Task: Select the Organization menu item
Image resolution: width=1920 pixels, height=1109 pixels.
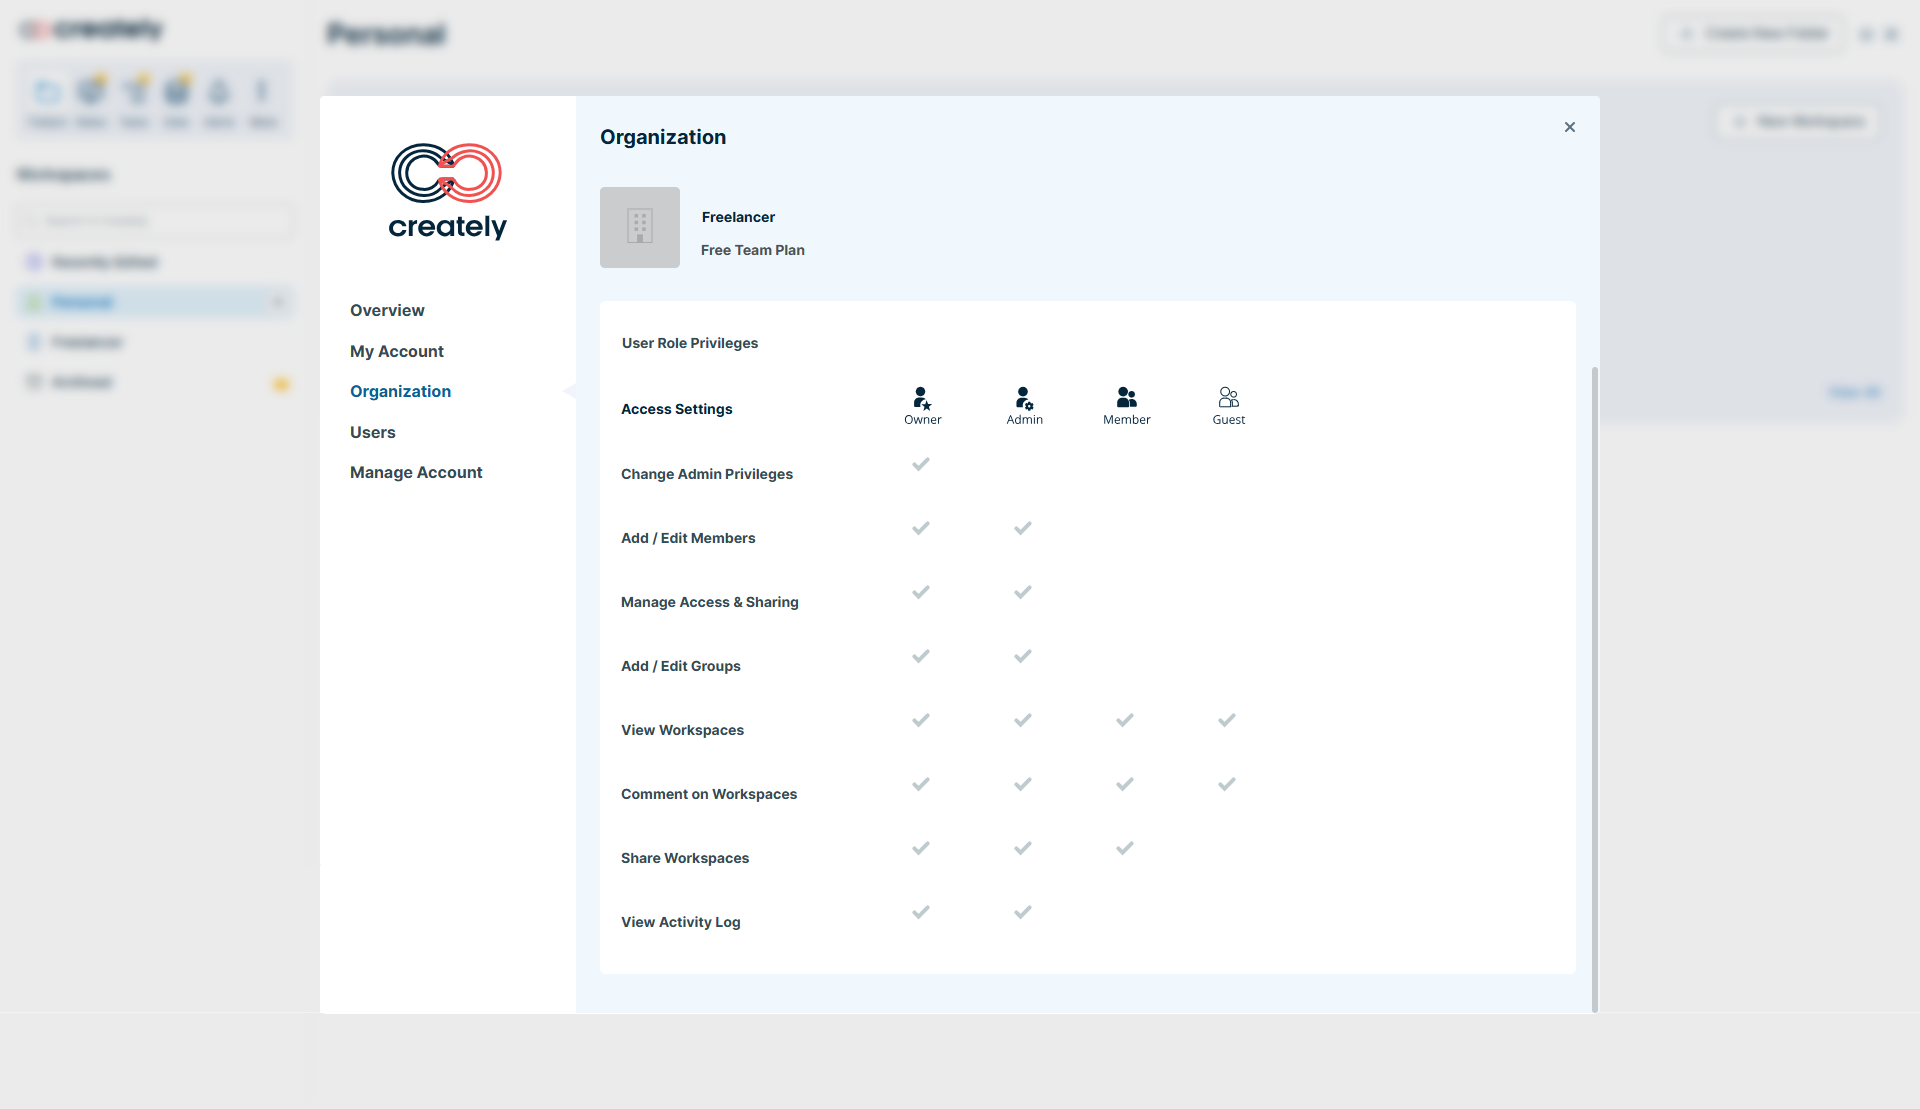Action: (x=400, y=391)
